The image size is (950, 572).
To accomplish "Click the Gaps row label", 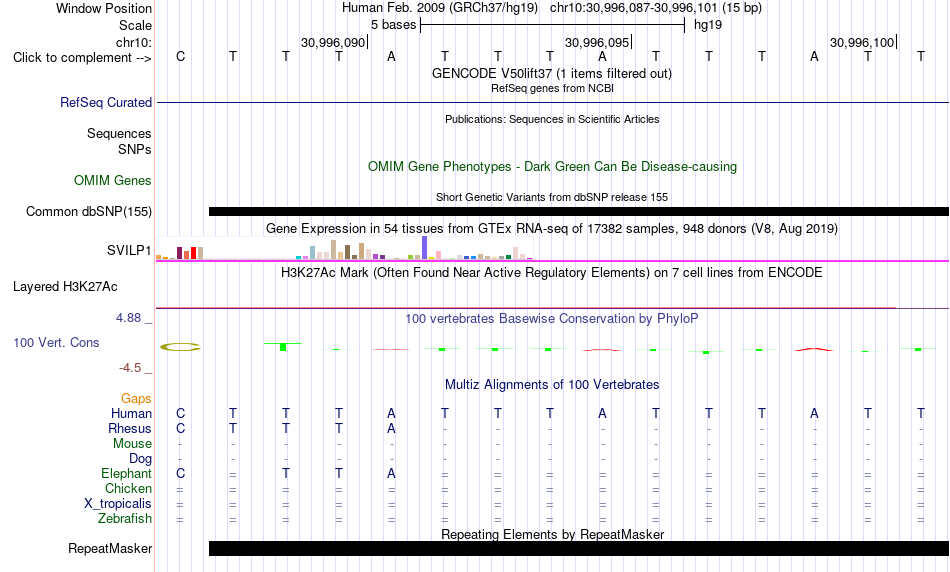I will pyautogui.click(x=136, y=398).
